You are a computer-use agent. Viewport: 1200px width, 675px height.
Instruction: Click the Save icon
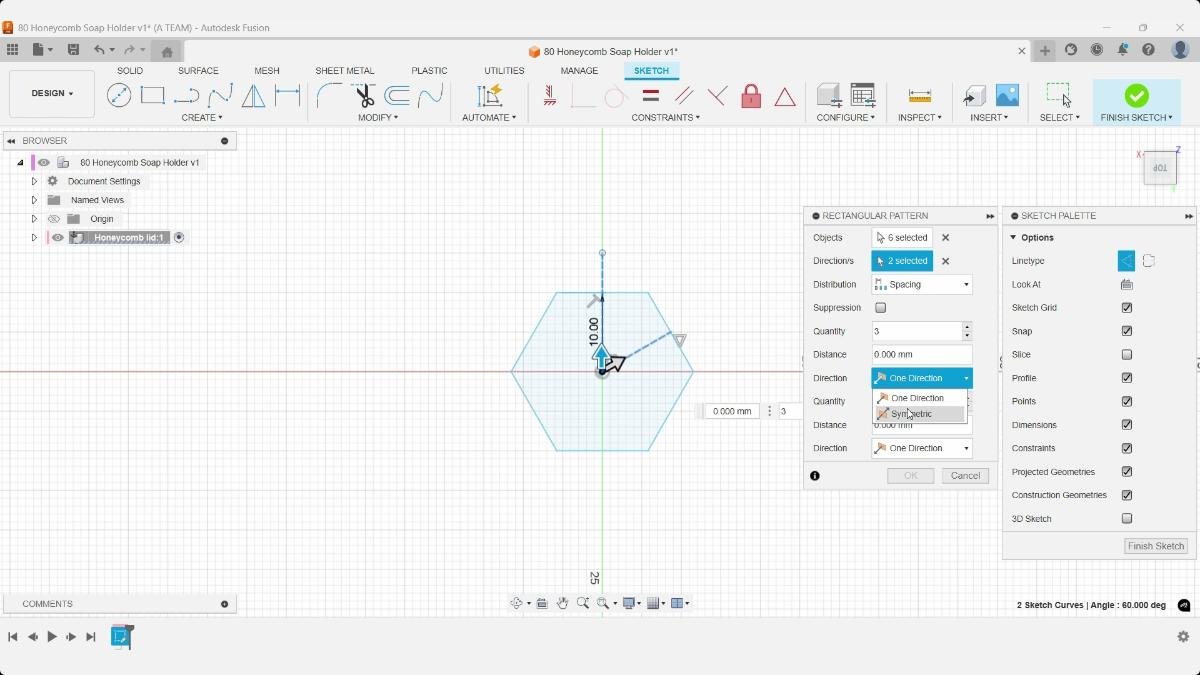[x=73, y=50]
